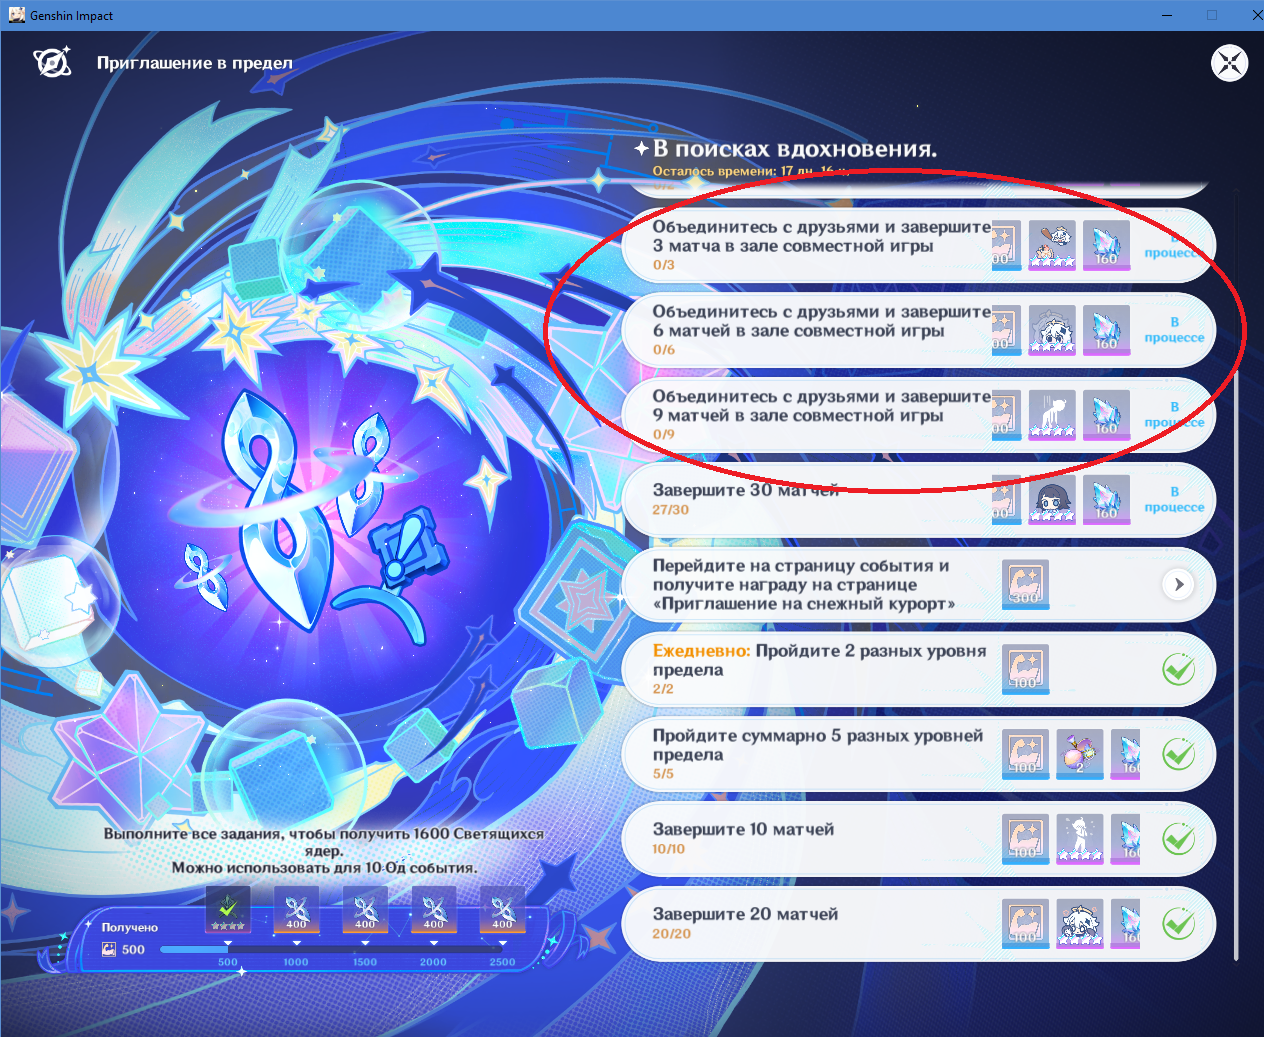Click the 5/5 progress counter
This screenshot has height=1037, width=1264.
663,774
